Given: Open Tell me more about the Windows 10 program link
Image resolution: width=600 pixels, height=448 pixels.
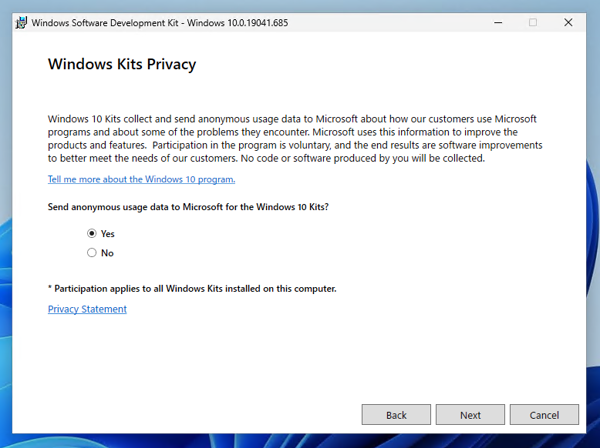Looking at the screenshot, I should [x=141, y=179].
